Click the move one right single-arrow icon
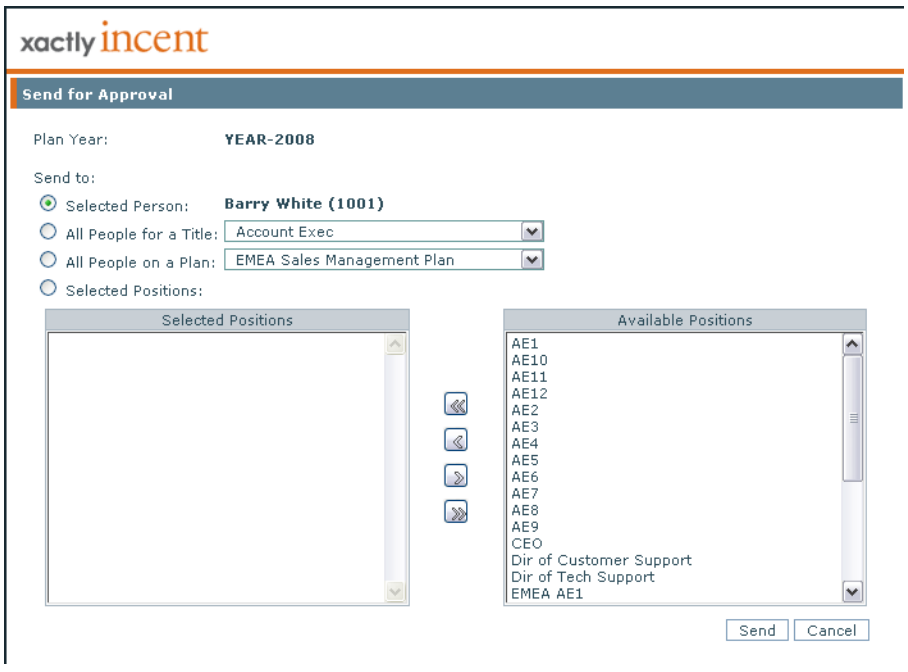This screenshot has width=908, height=672. [x=456, y=476]
